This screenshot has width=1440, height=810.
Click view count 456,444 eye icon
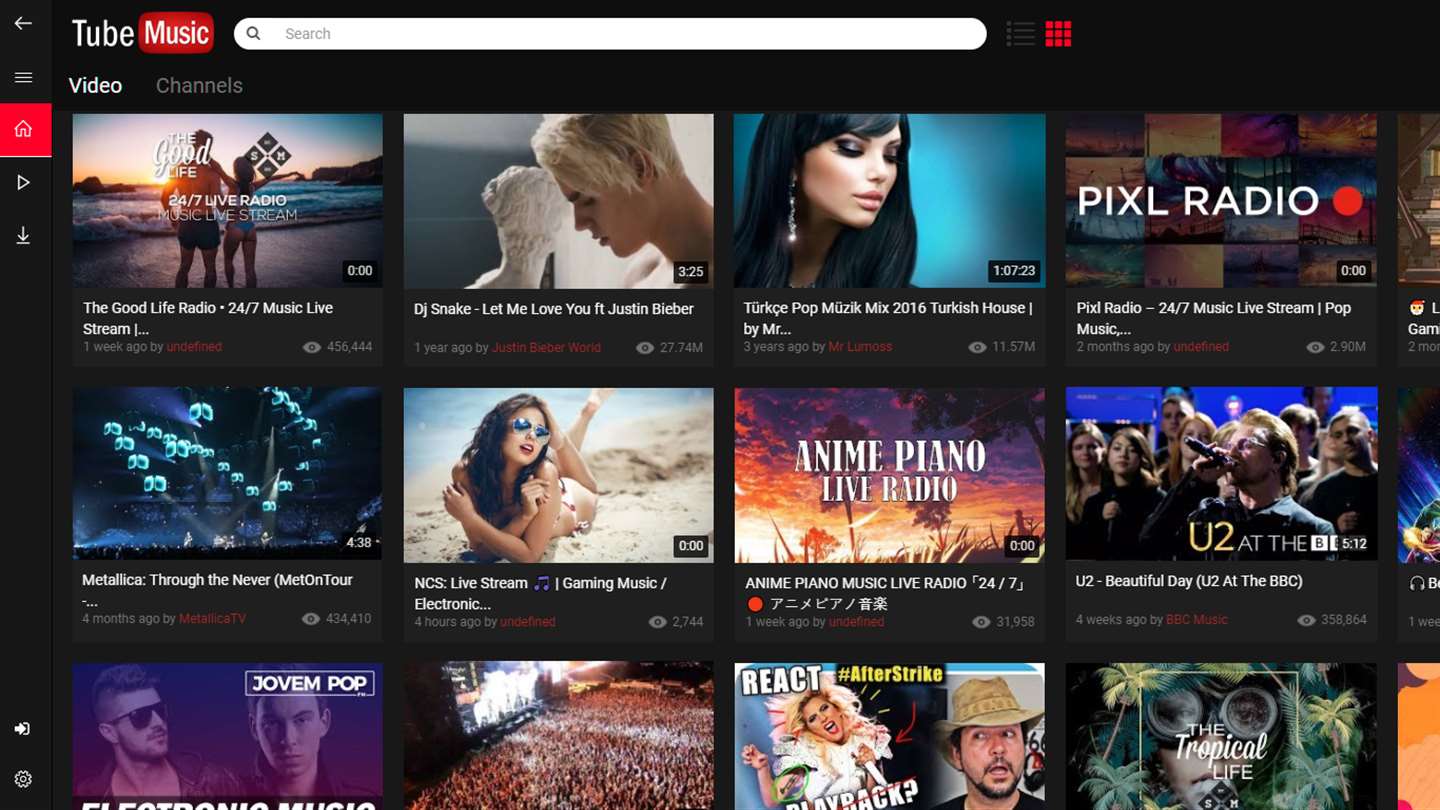coord(312,347)
